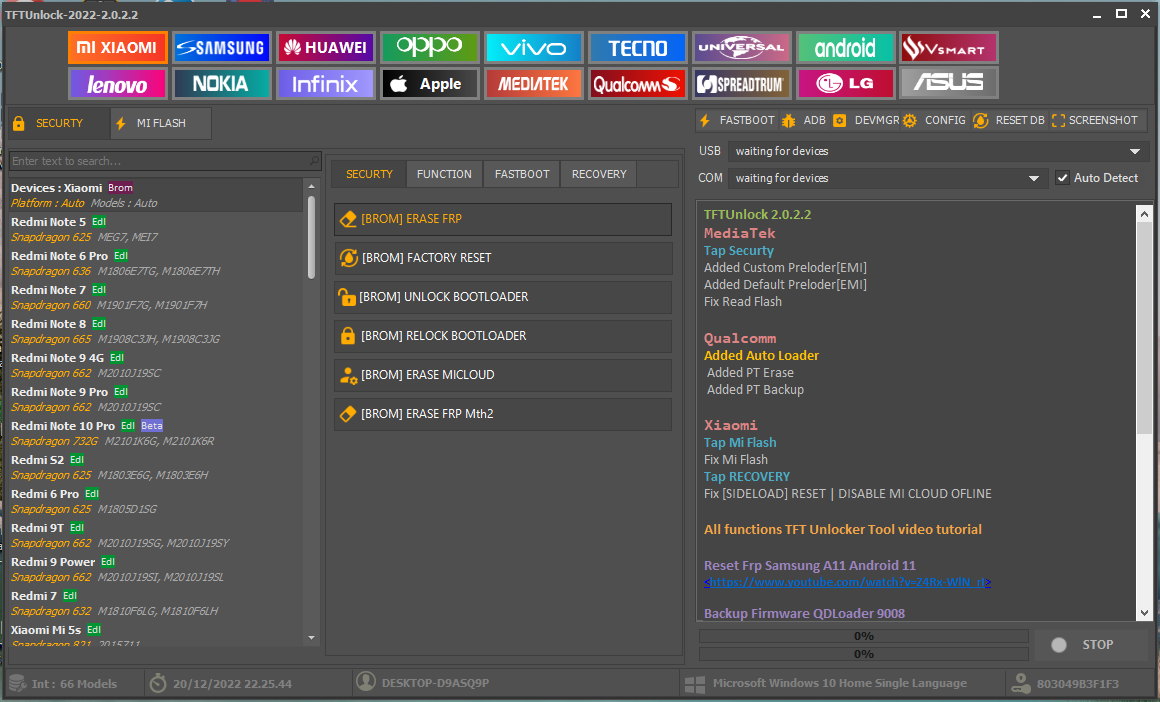Open the CONFIG toolbar item
This screenshot has width=1160, height=702.
[934, 120]
